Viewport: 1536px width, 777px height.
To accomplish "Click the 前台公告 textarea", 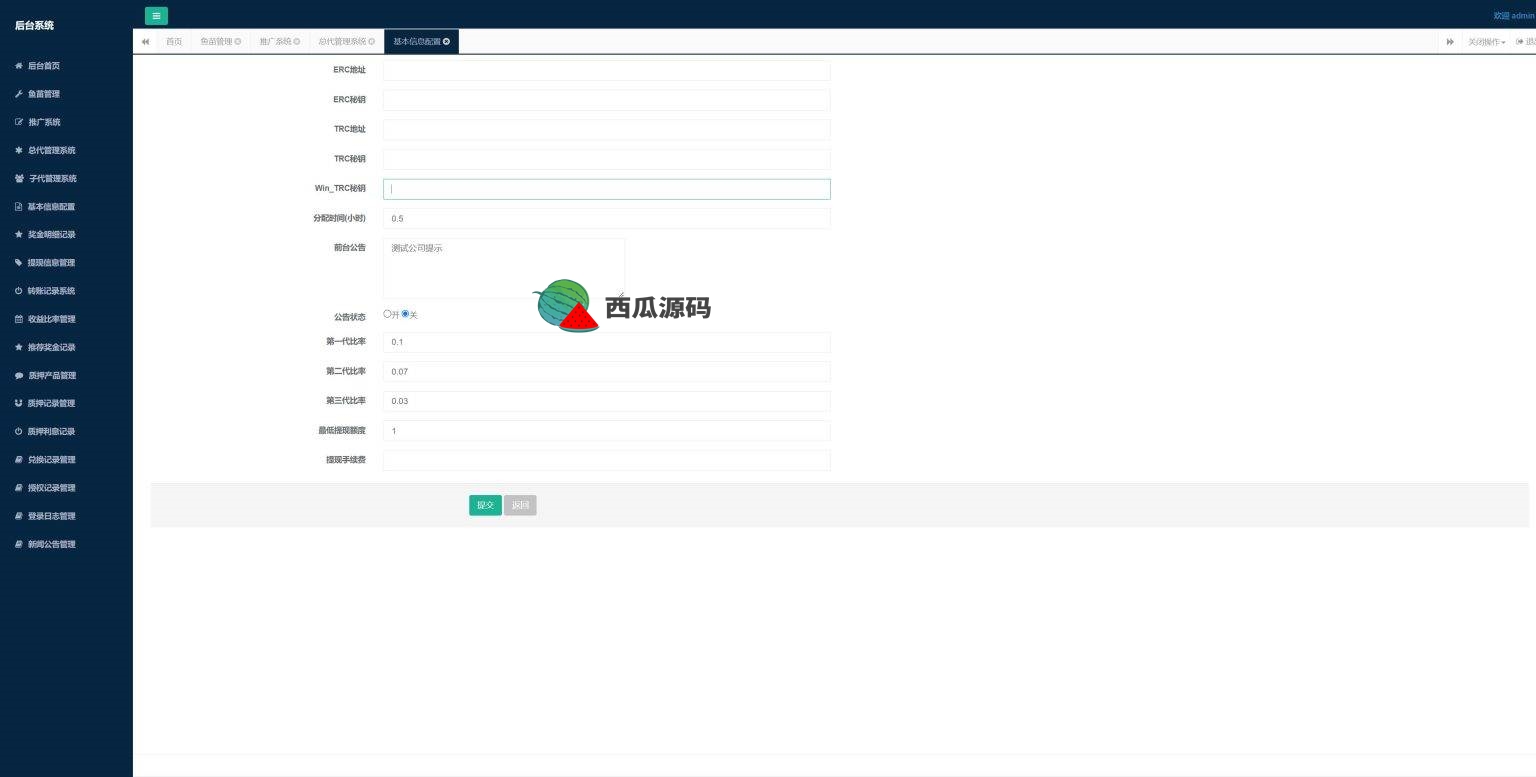I will 504,268.
